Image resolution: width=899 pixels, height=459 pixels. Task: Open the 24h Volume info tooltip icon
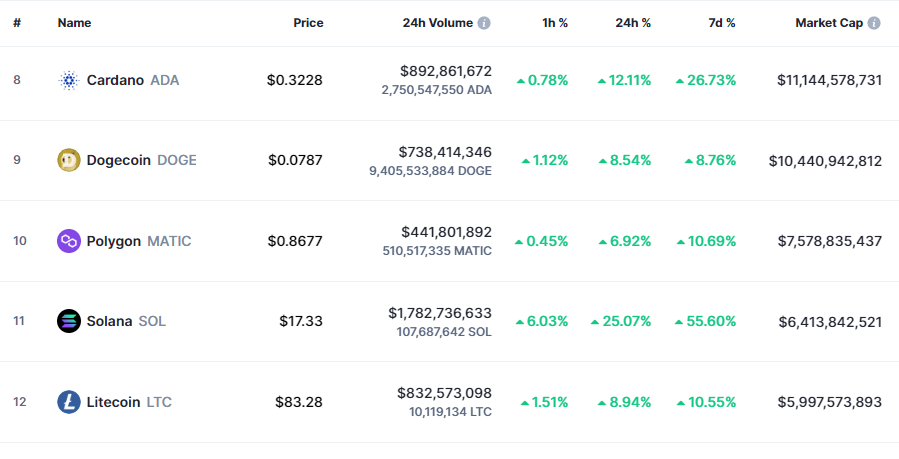[x=484, y=23]
